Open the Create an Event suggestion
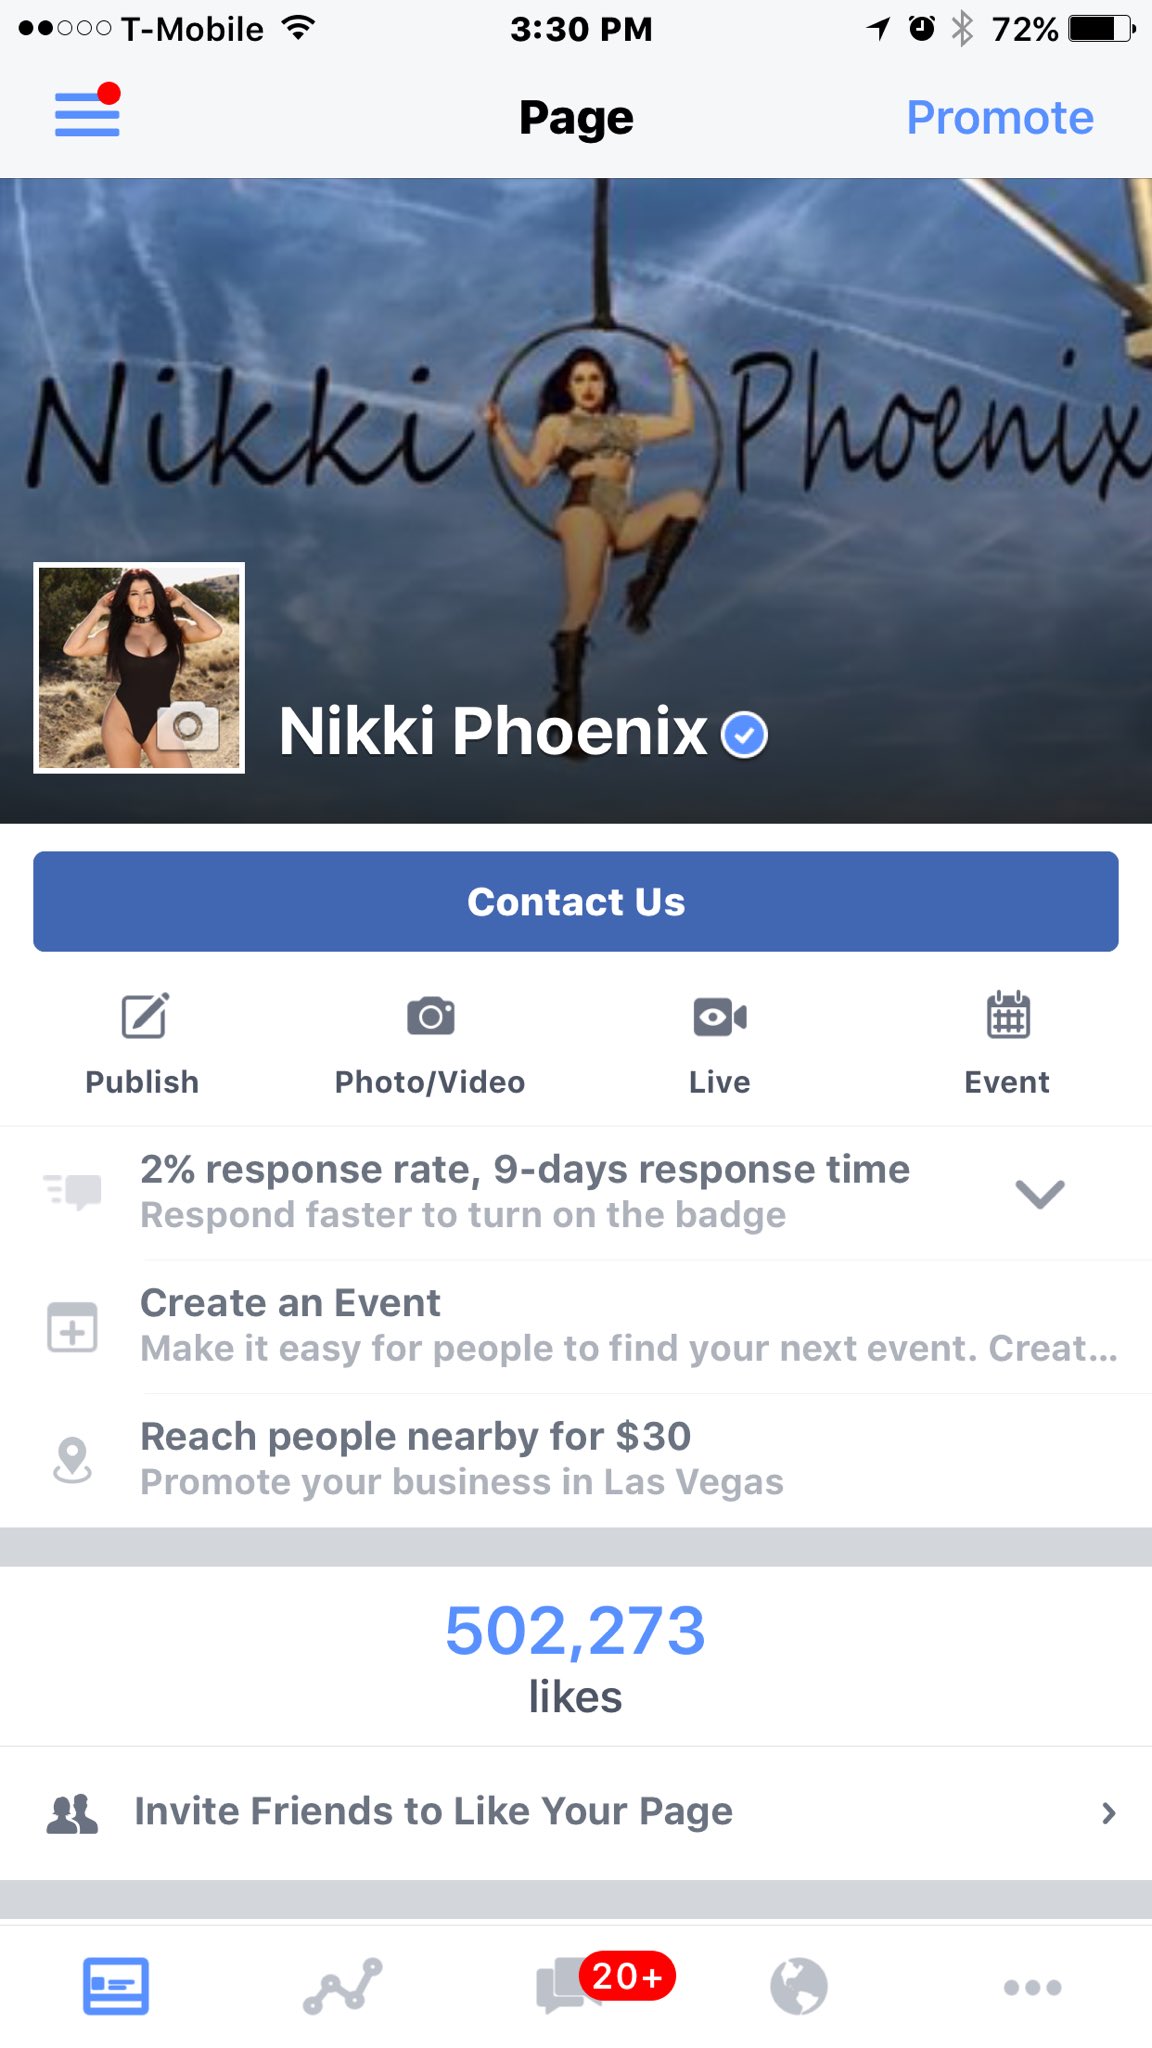 [x=576, y=1326]
